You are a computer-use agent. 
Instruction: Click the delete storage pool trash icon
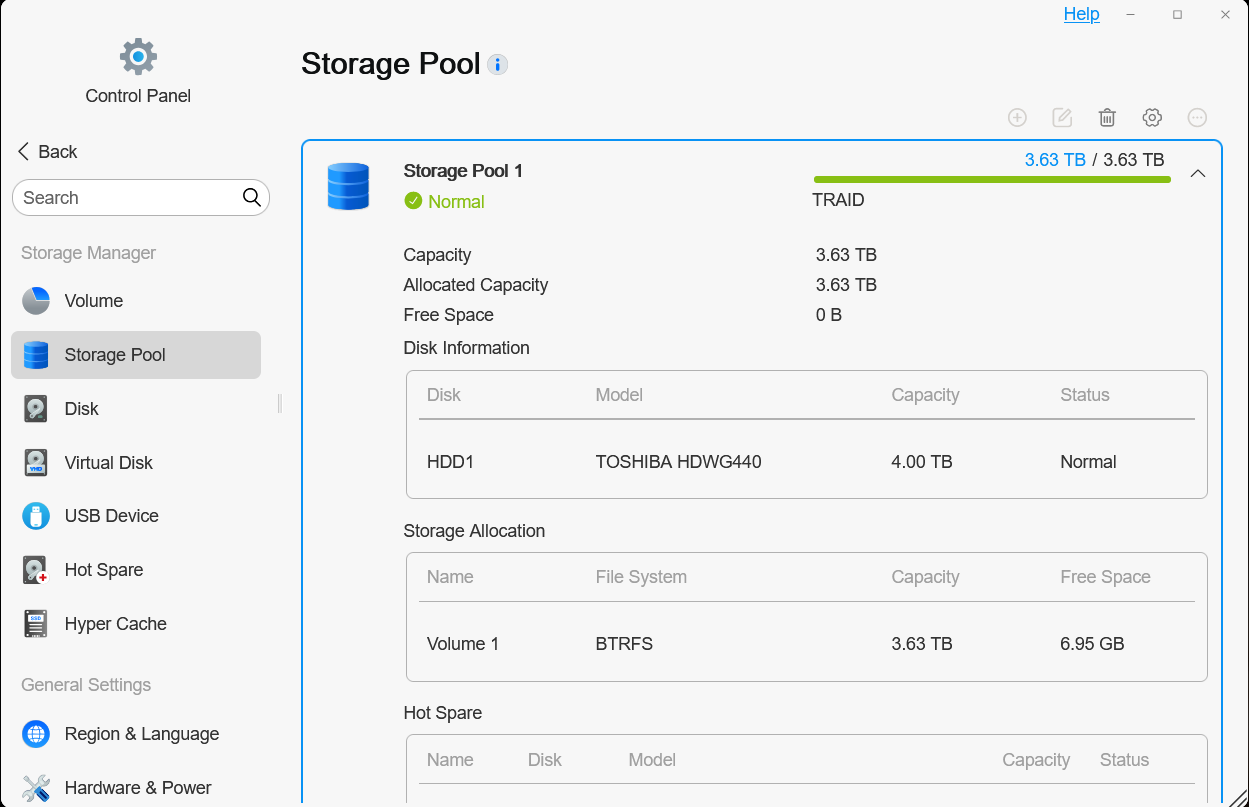pyautogui.click(x=1107, y=118)
